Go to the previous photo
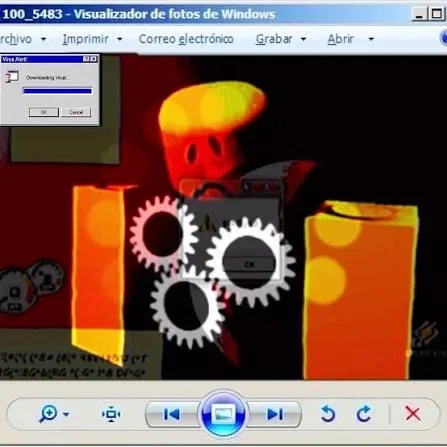The width and height of the screenshot is (447, 447). click(x=172, y=414)
